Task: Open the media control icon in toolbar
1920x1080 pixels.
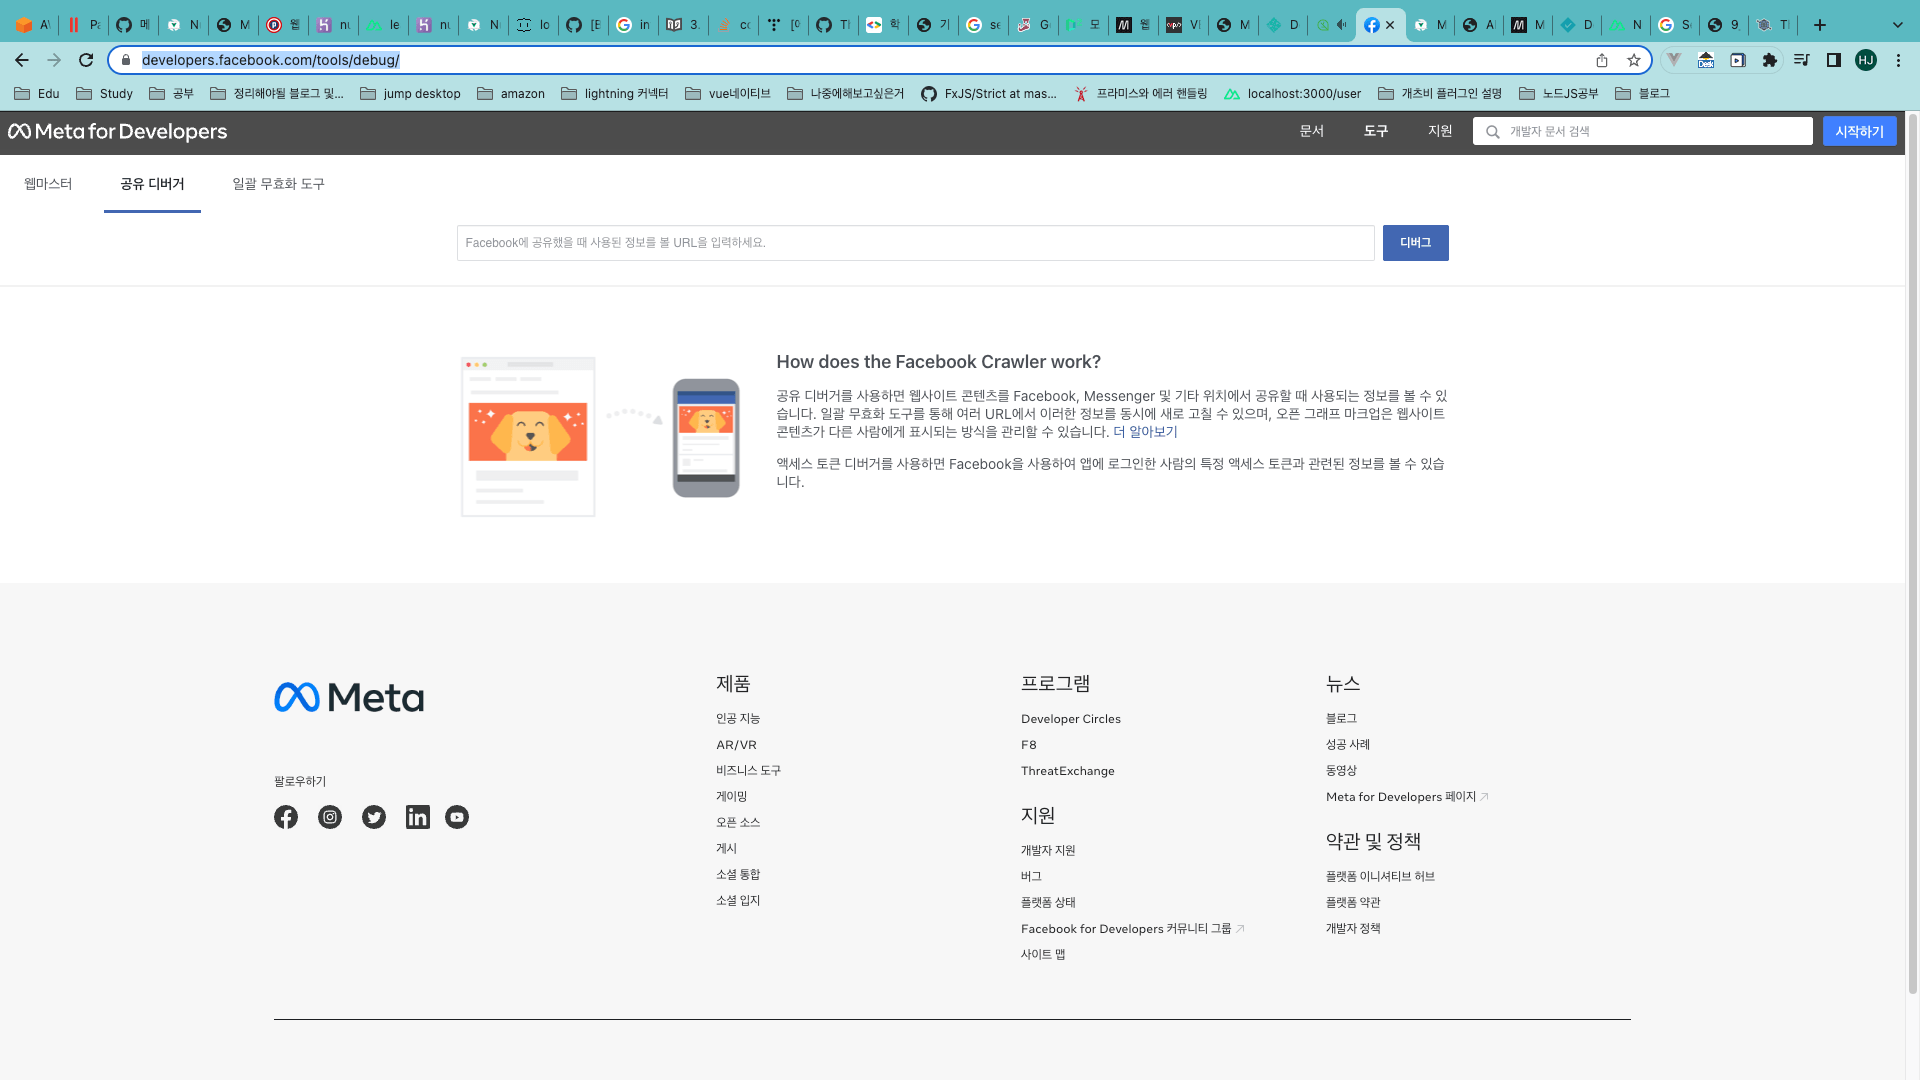Action: pyautogui.click(x=1802, y=60)
